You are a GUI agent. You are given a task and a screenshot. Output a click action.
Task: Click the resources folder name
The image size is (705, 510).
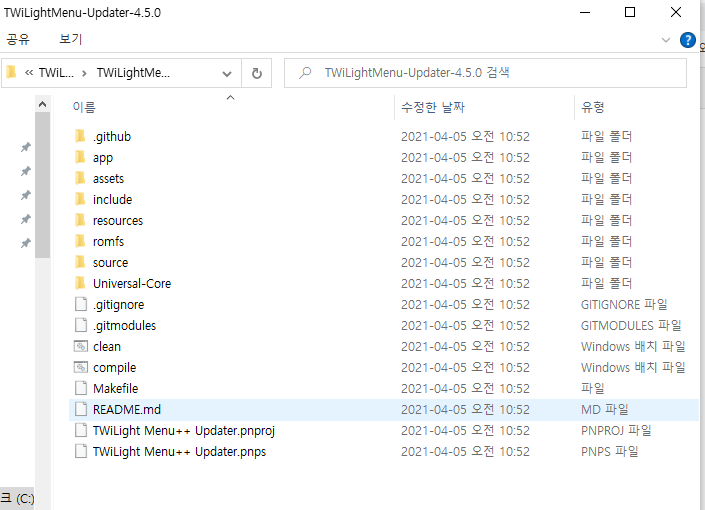coord(118,220)
